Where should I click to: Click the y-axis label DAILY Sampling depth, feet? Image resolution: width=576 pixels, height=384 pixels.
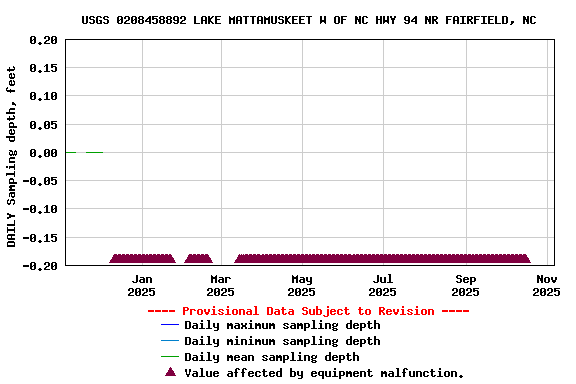(11, 157)
